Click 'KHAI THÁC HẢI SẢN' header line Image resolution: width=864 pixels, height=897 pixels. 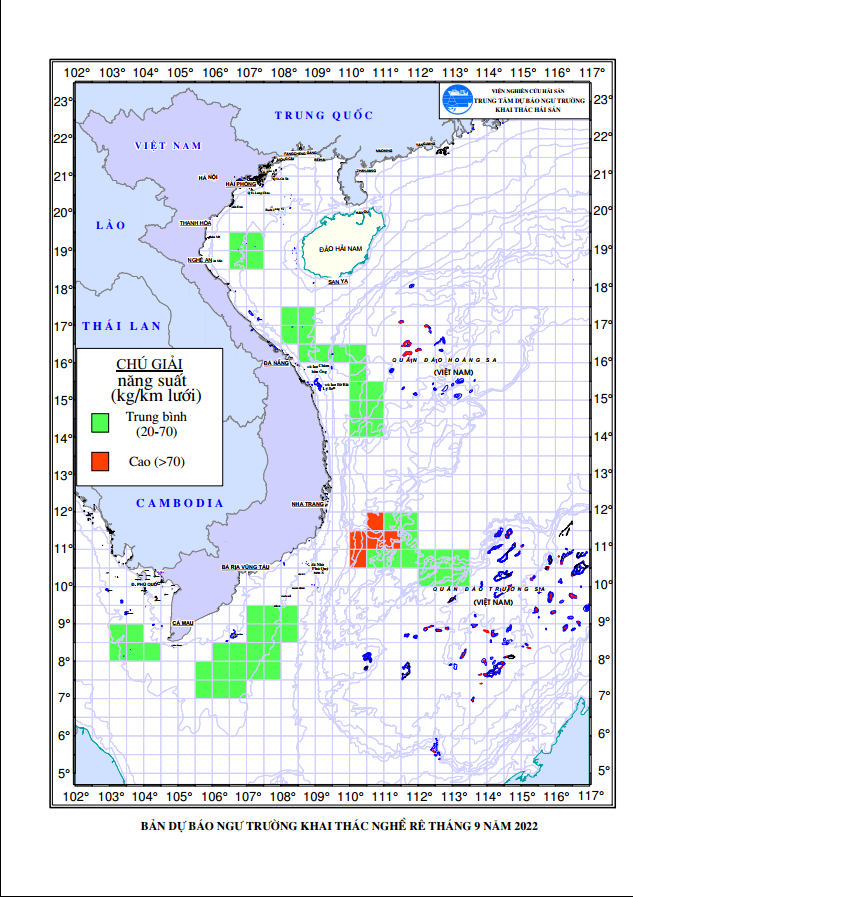528,109
